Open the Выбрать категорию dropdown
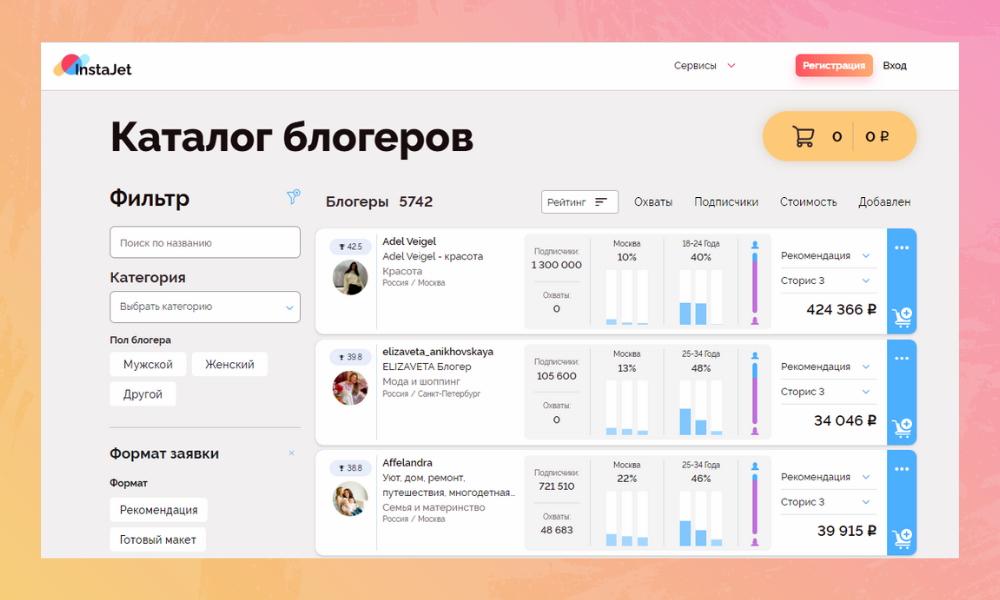Image resolution: width=1000 pixels, height=600 pixels. point(204,307)
